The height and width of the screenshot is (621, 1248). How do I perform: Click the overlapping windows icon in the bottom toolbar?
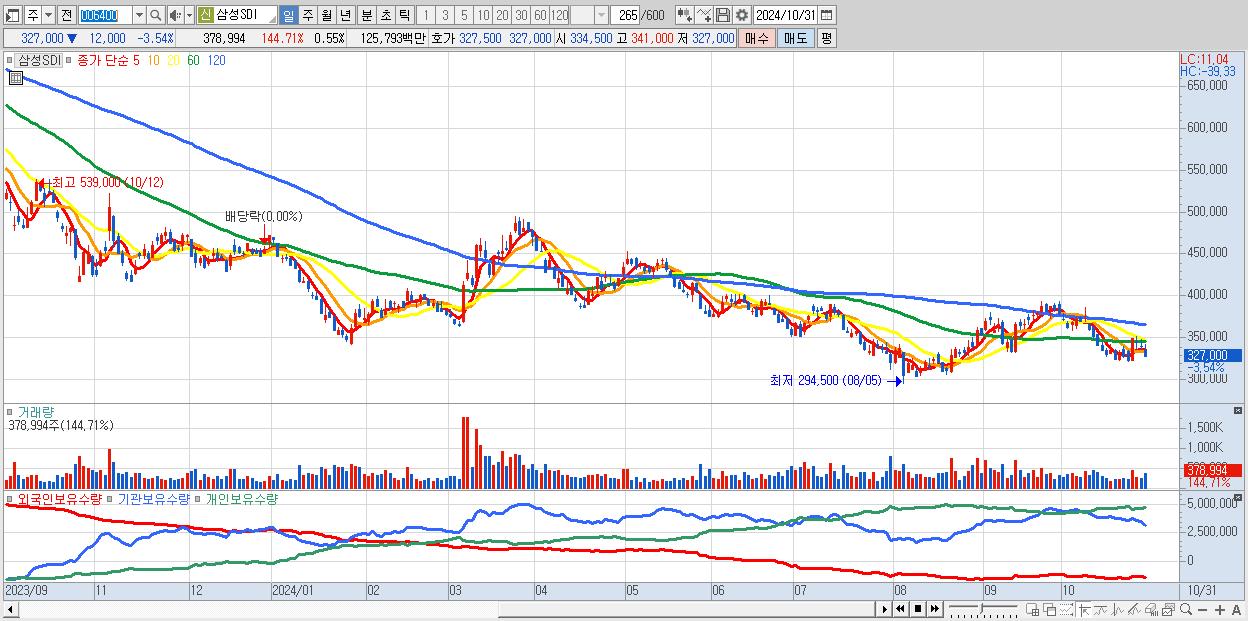tap(1050, 610)
